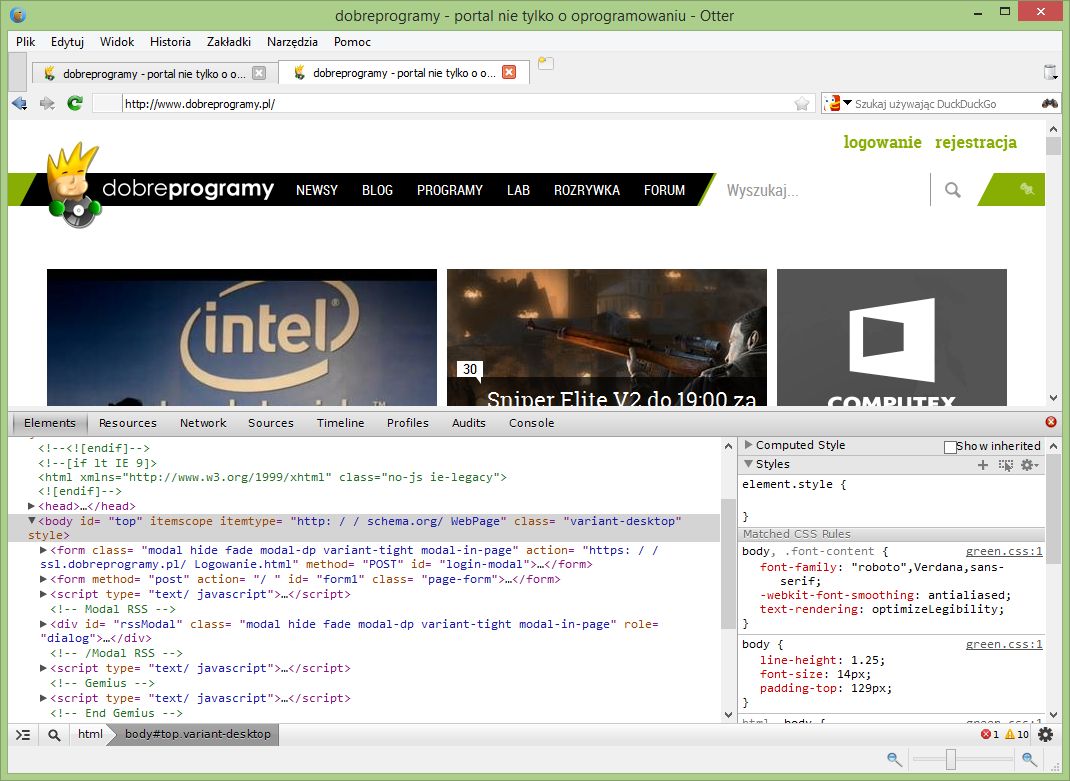The image size is (1070, 781).
Task: Switch to the Network tab in DevTools
Action: 203,423
